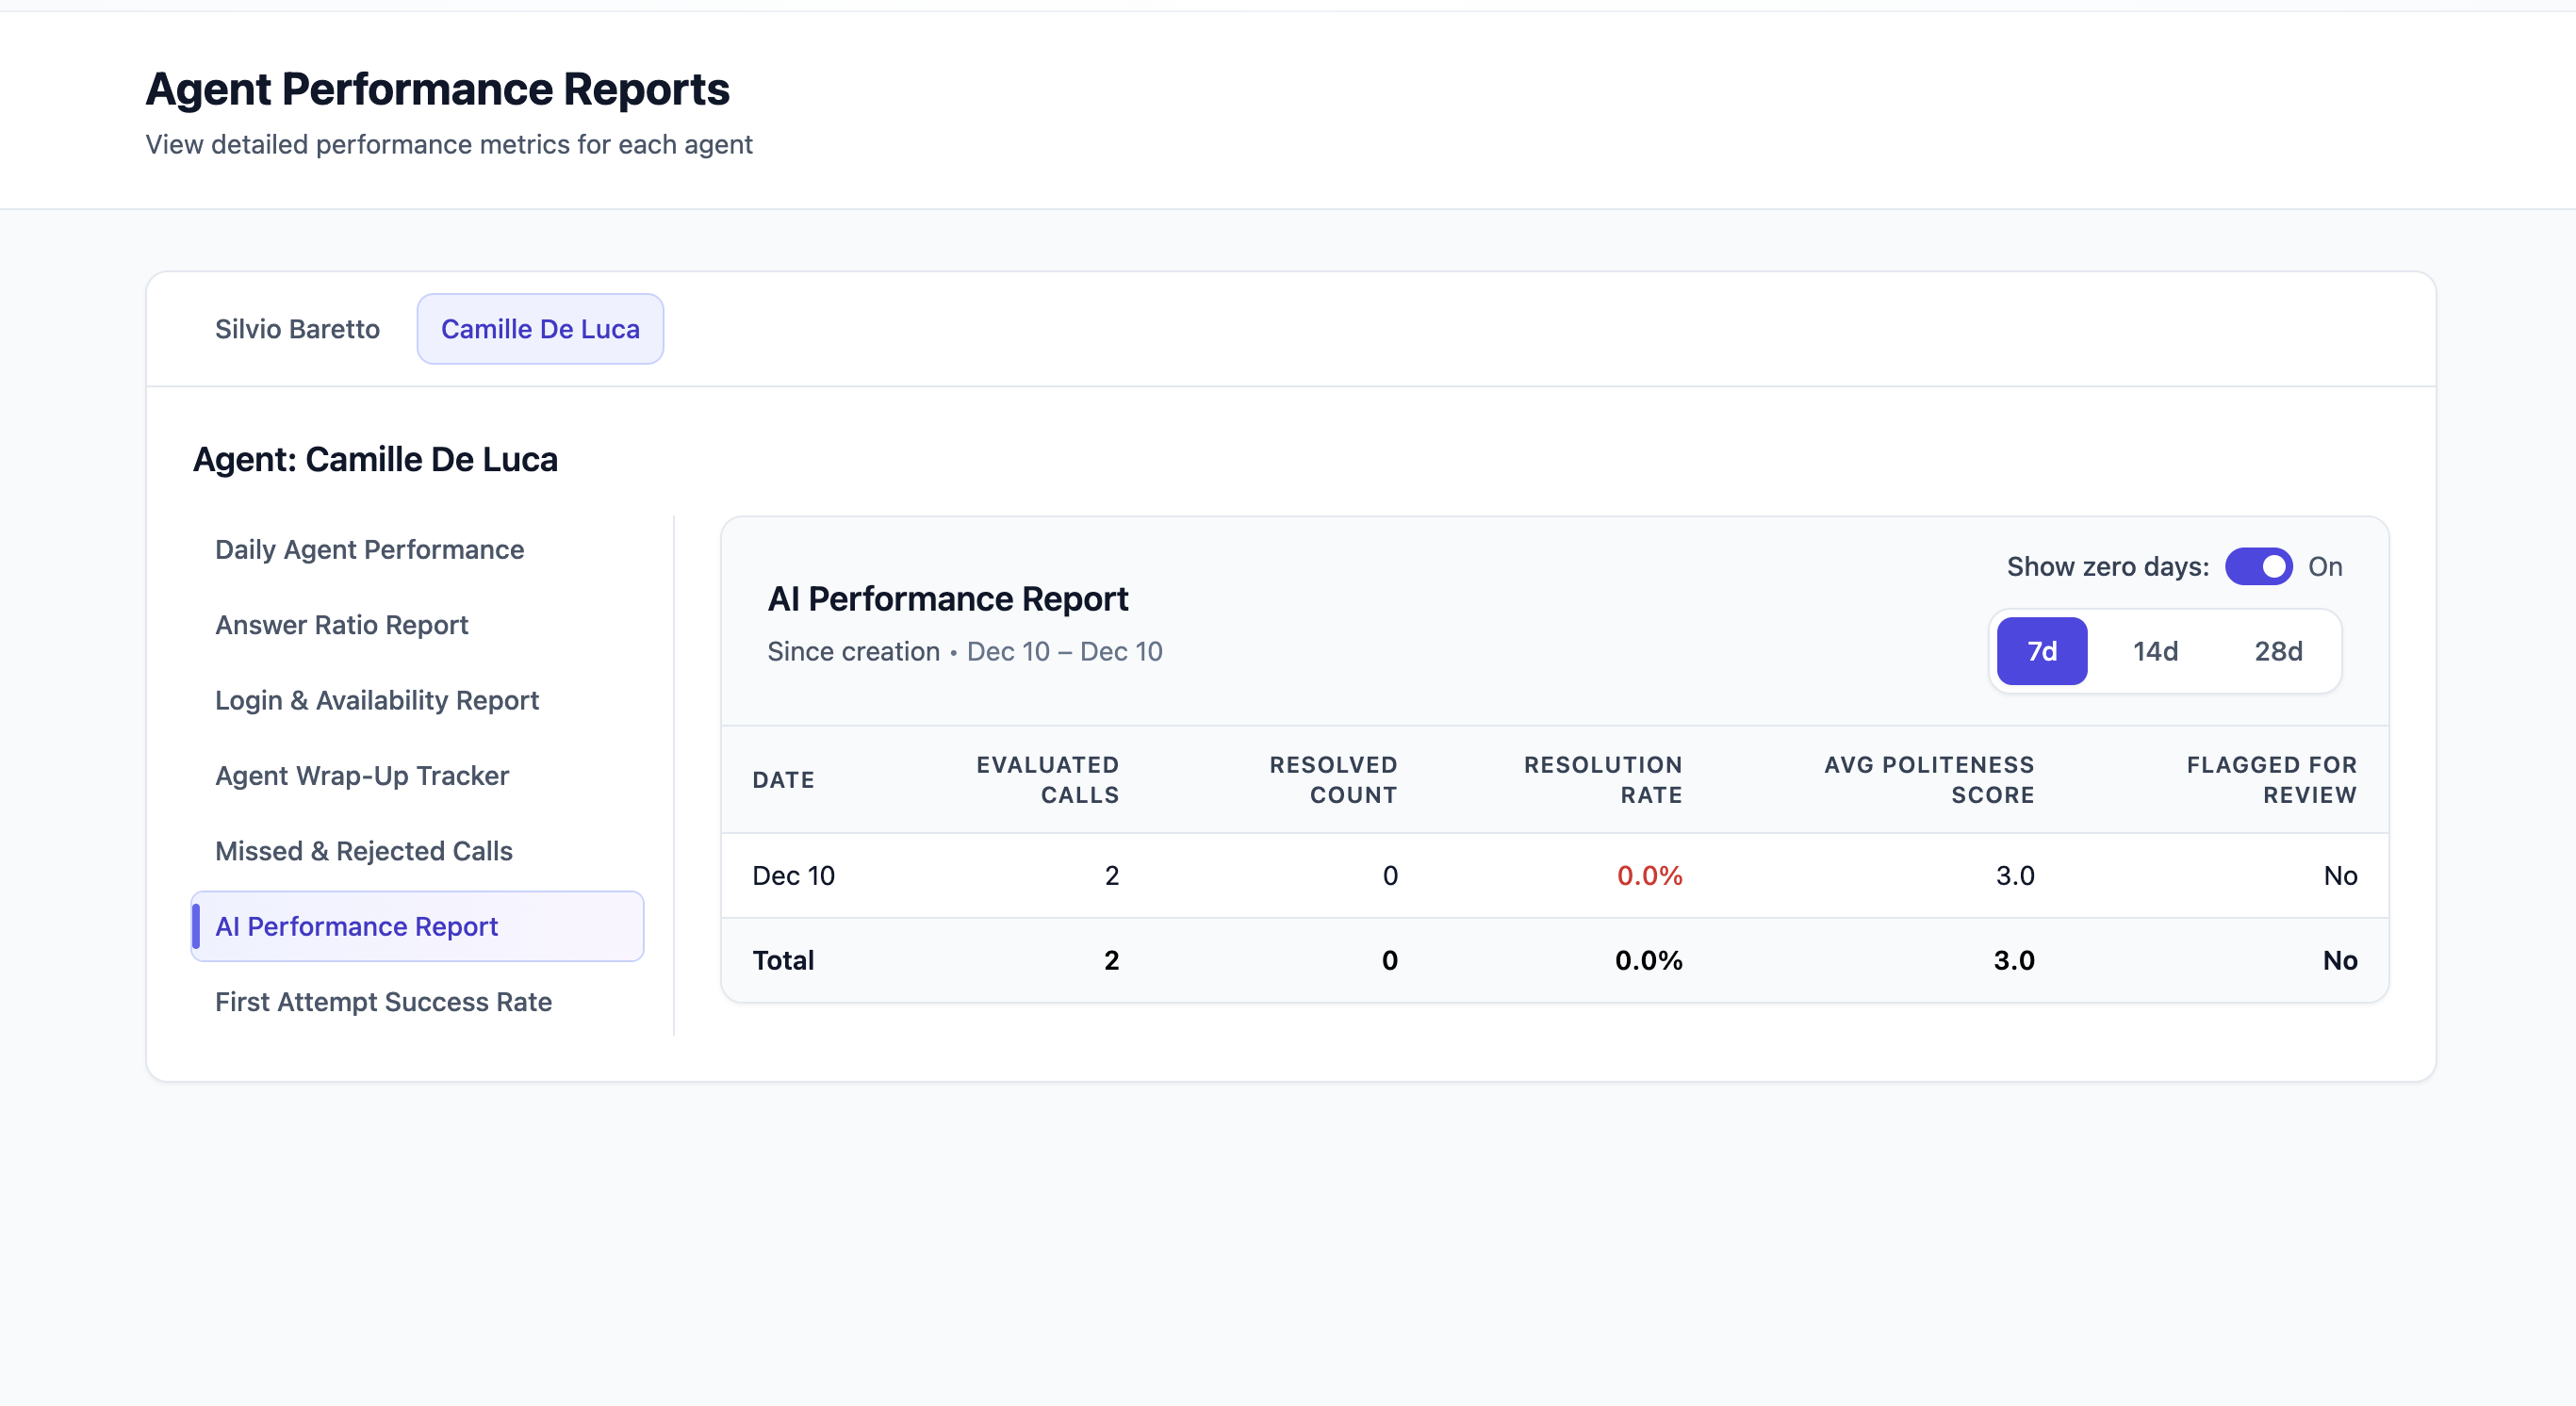Open the Daily Agent Performance report
The width and height of the screenshot is (2576, 1406).
[x=369, y=549]
